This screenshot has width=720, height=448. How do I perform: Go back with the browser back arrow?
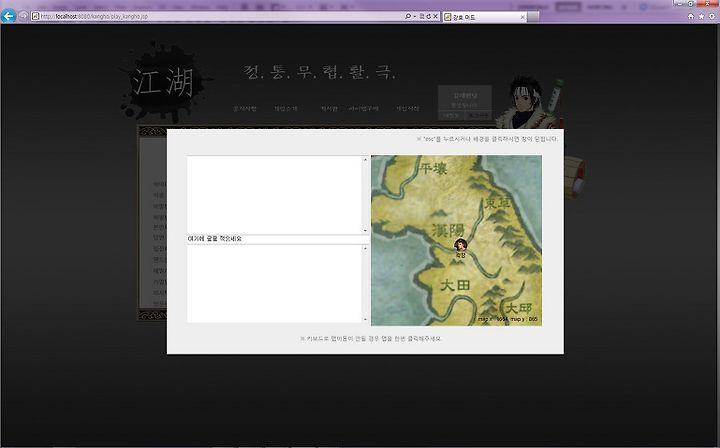[8, 16]
